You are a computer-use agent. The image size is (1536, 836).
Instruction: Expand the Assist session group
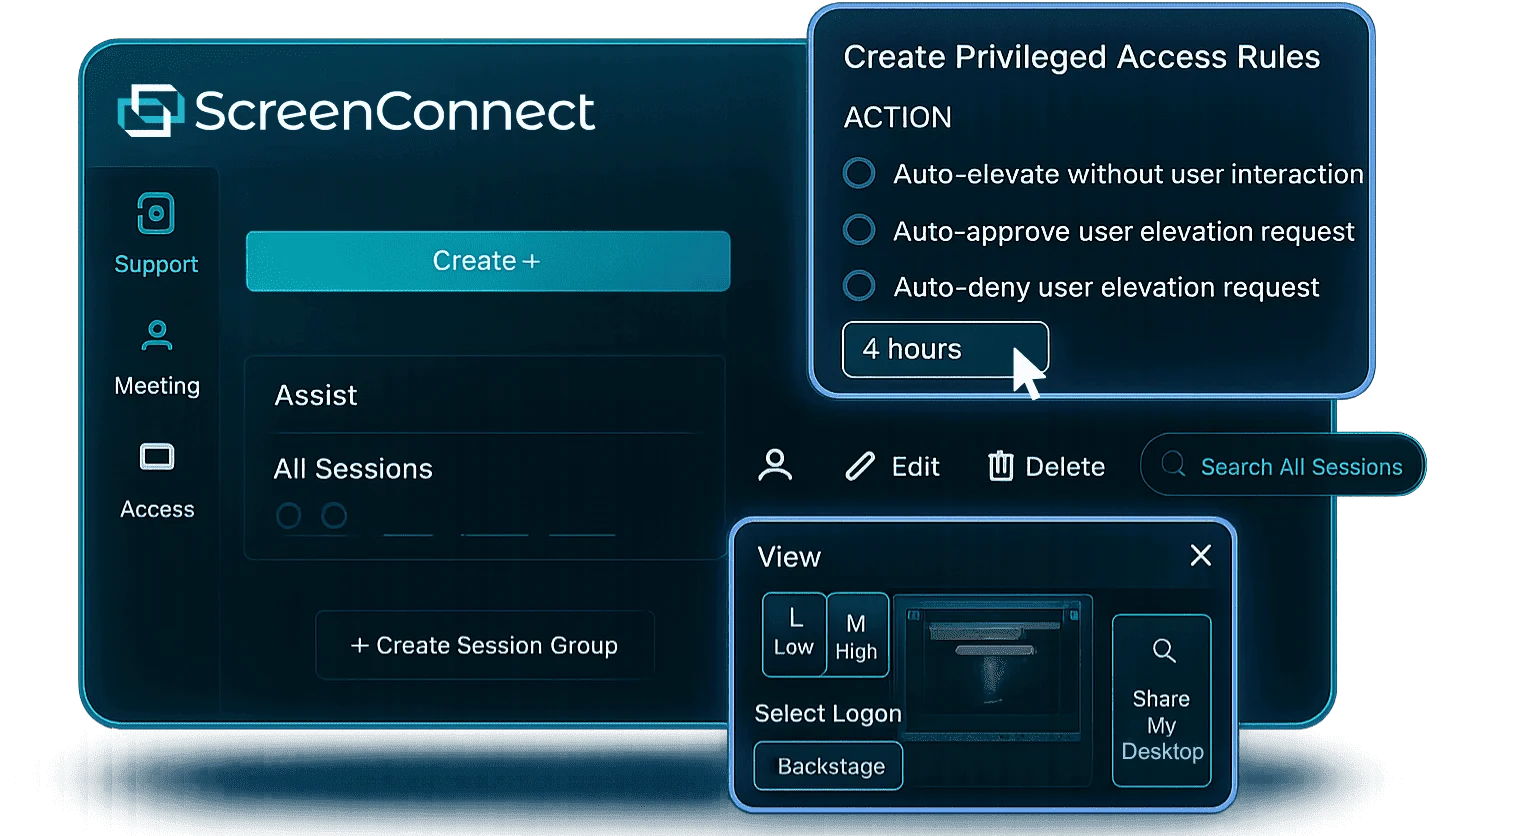pyautogui.click(x=485, y=395)
